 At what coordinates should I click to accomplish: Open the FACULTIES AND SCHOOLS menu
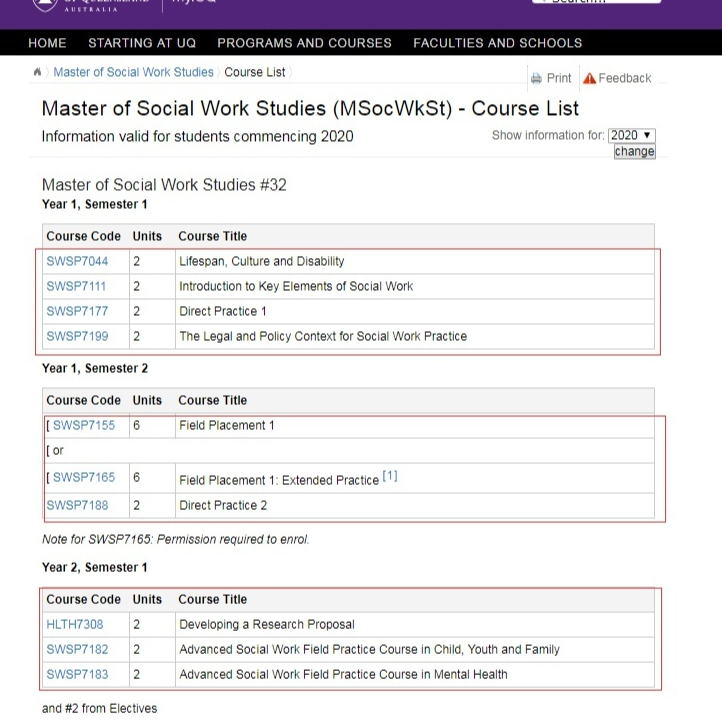click(x=497, y=43)
